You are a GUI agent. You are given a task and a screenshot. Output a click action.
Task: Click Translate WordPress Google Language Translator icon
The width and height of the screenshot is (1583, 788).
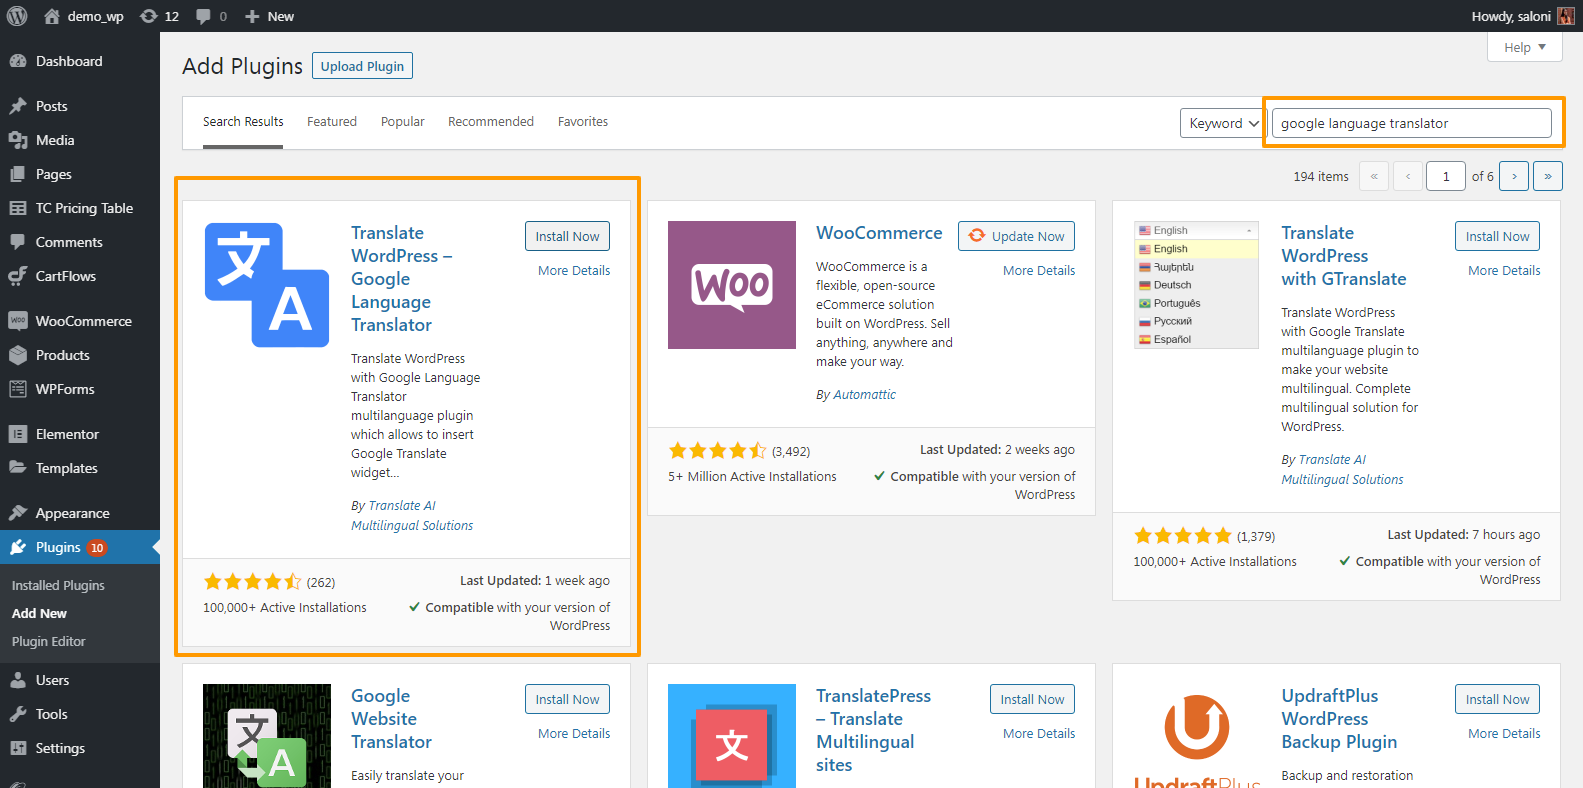(267, 285)
